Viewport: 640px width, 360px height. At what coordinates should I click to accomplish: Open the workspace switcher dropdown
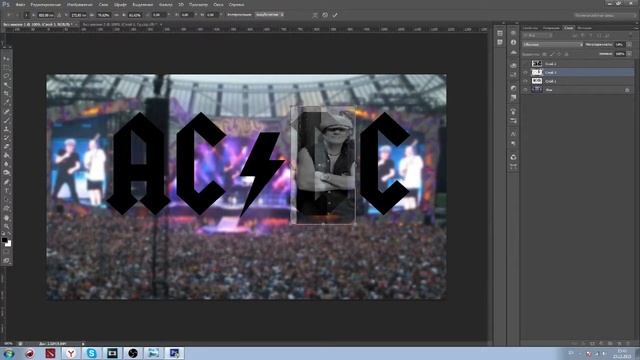[605, 15]
